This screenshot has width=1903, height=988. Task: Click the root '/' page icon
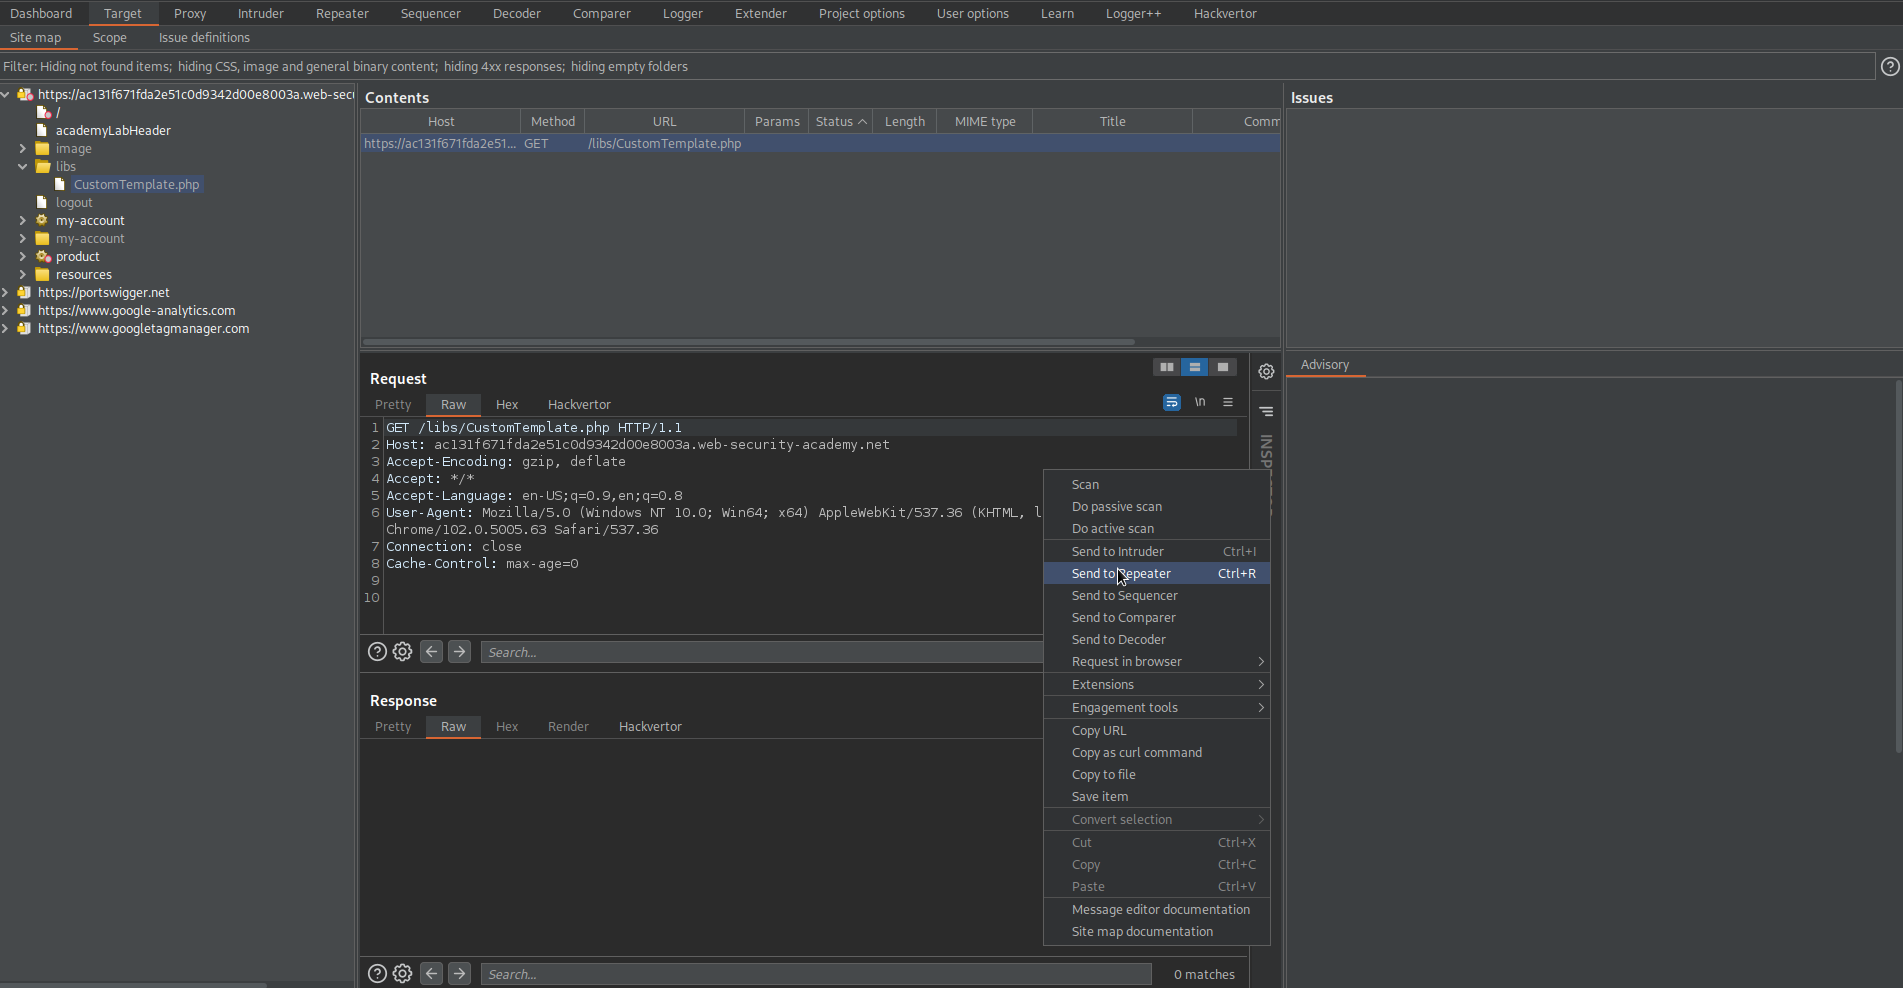click(43, 112)
